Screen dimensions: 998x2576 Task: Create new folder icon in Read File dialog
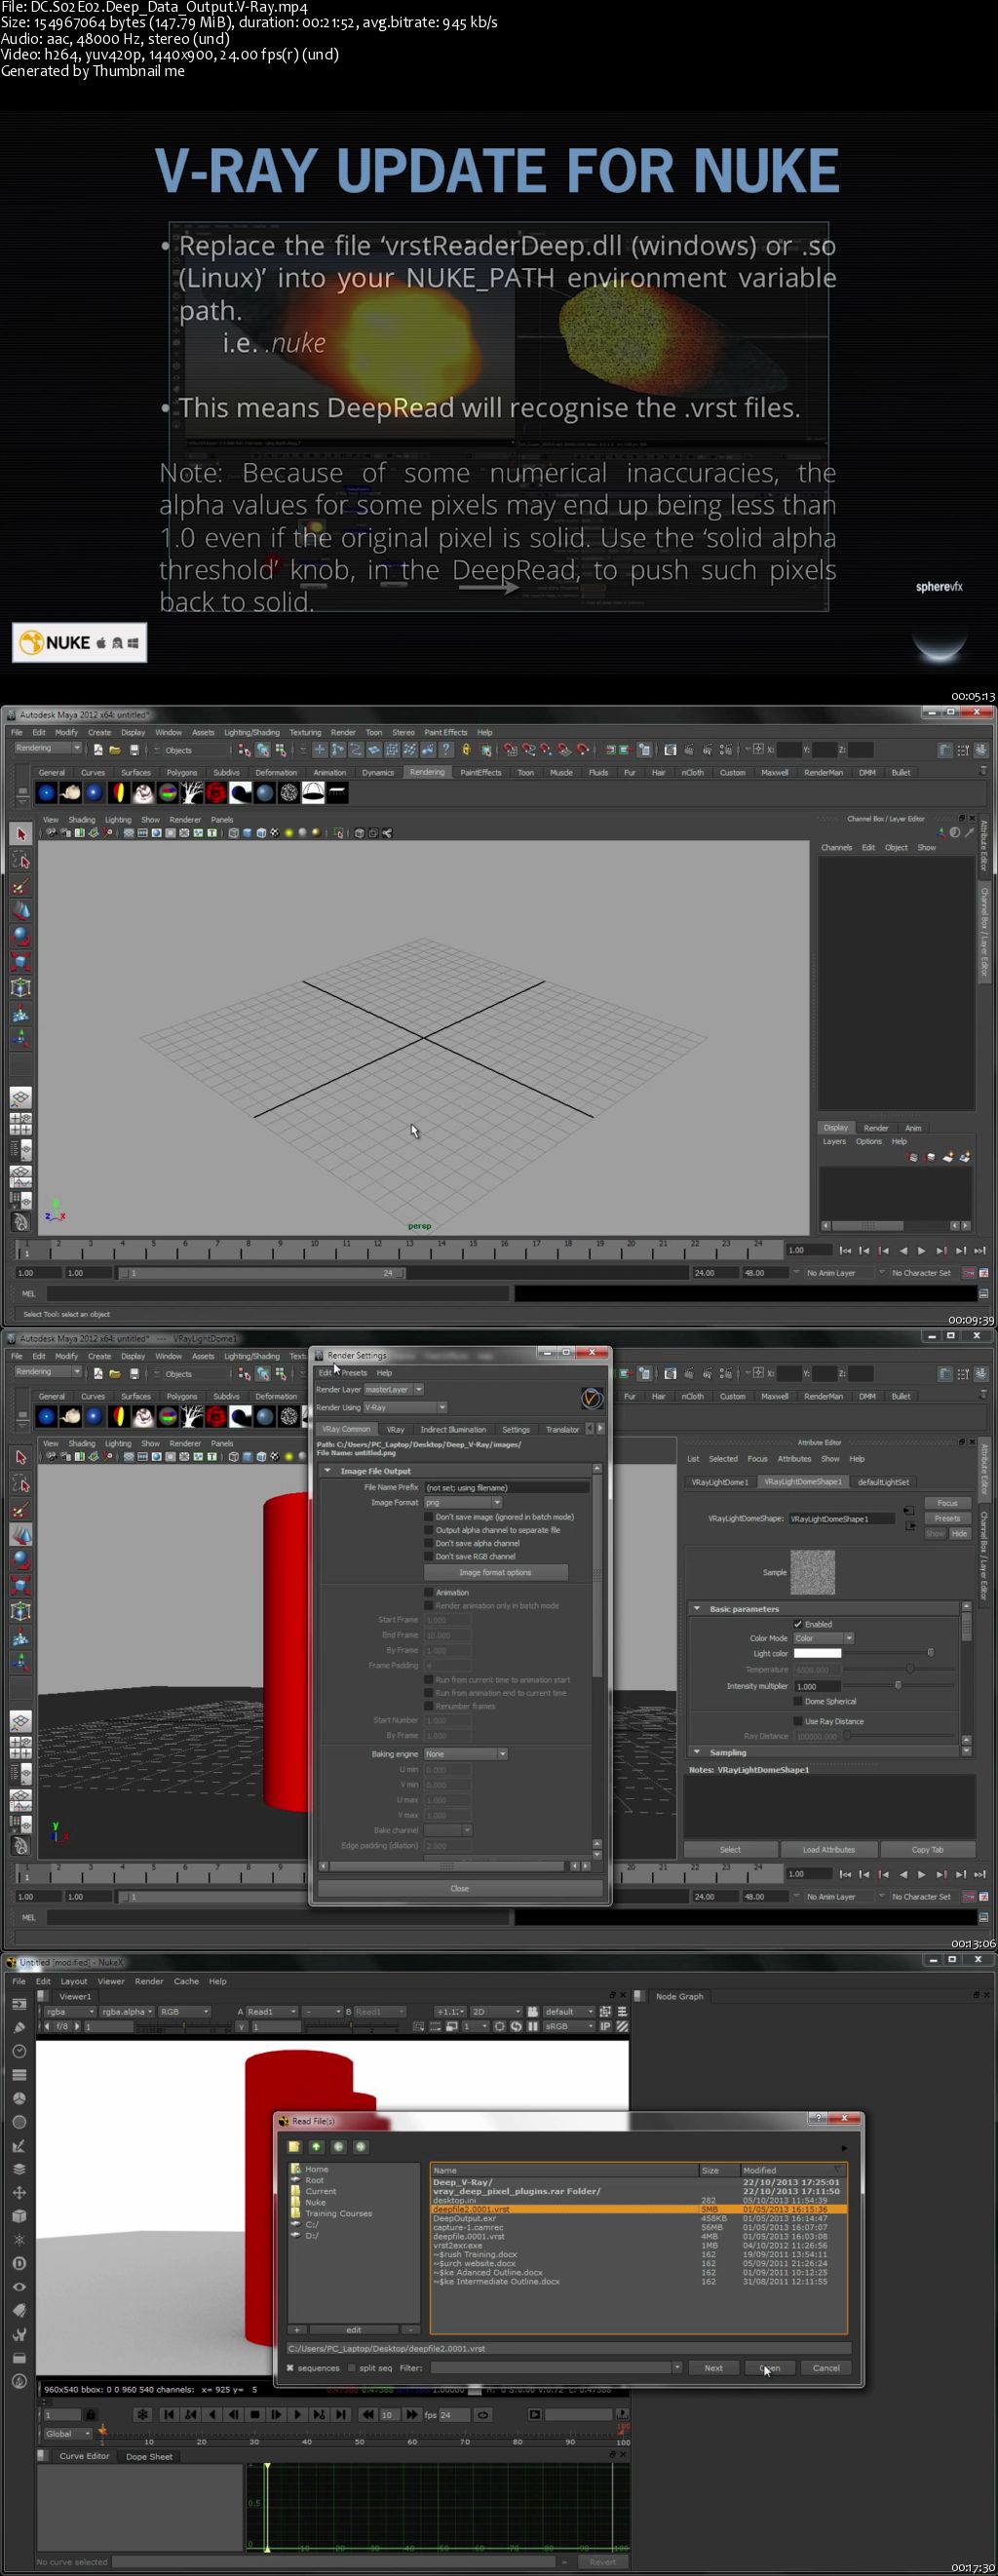[x=294, y=2147]
